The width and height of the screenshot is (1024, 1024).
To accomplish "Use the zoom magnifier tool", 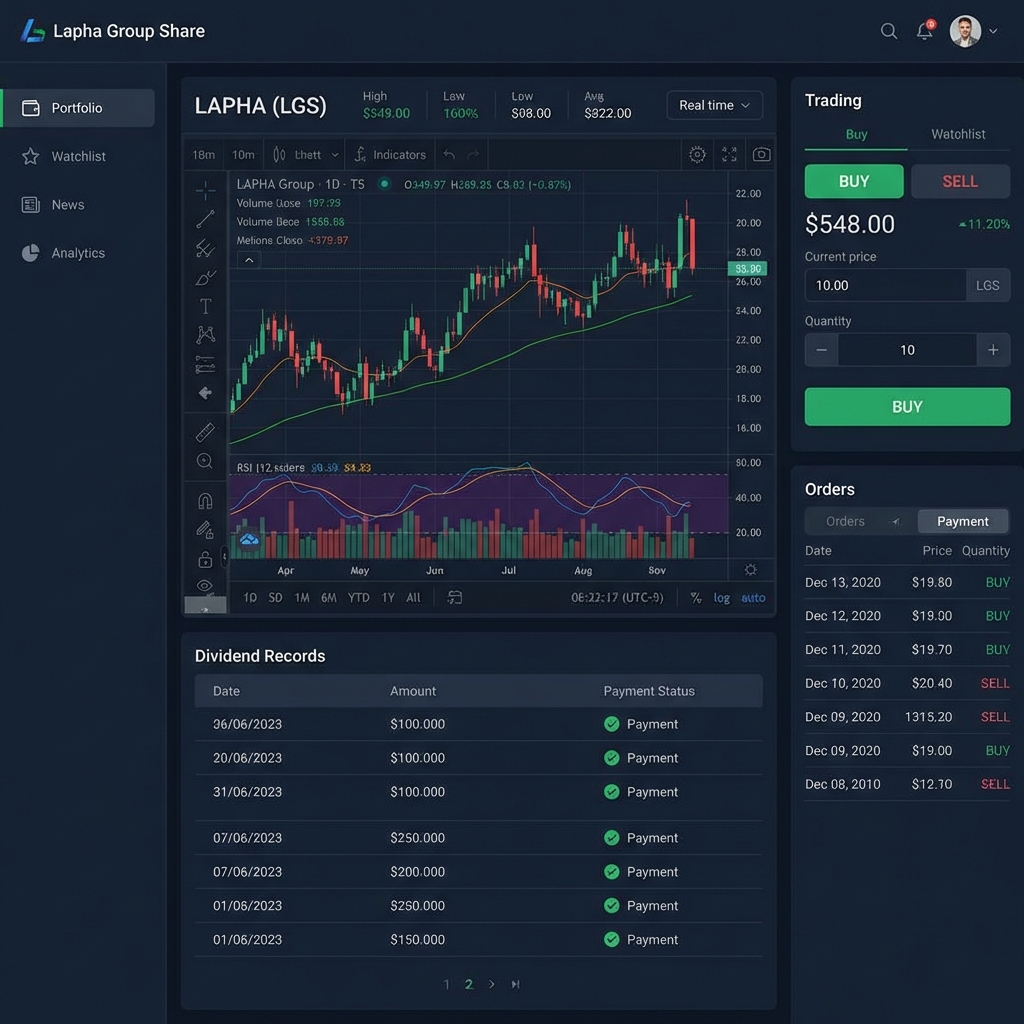I will [x=205, y=461].
